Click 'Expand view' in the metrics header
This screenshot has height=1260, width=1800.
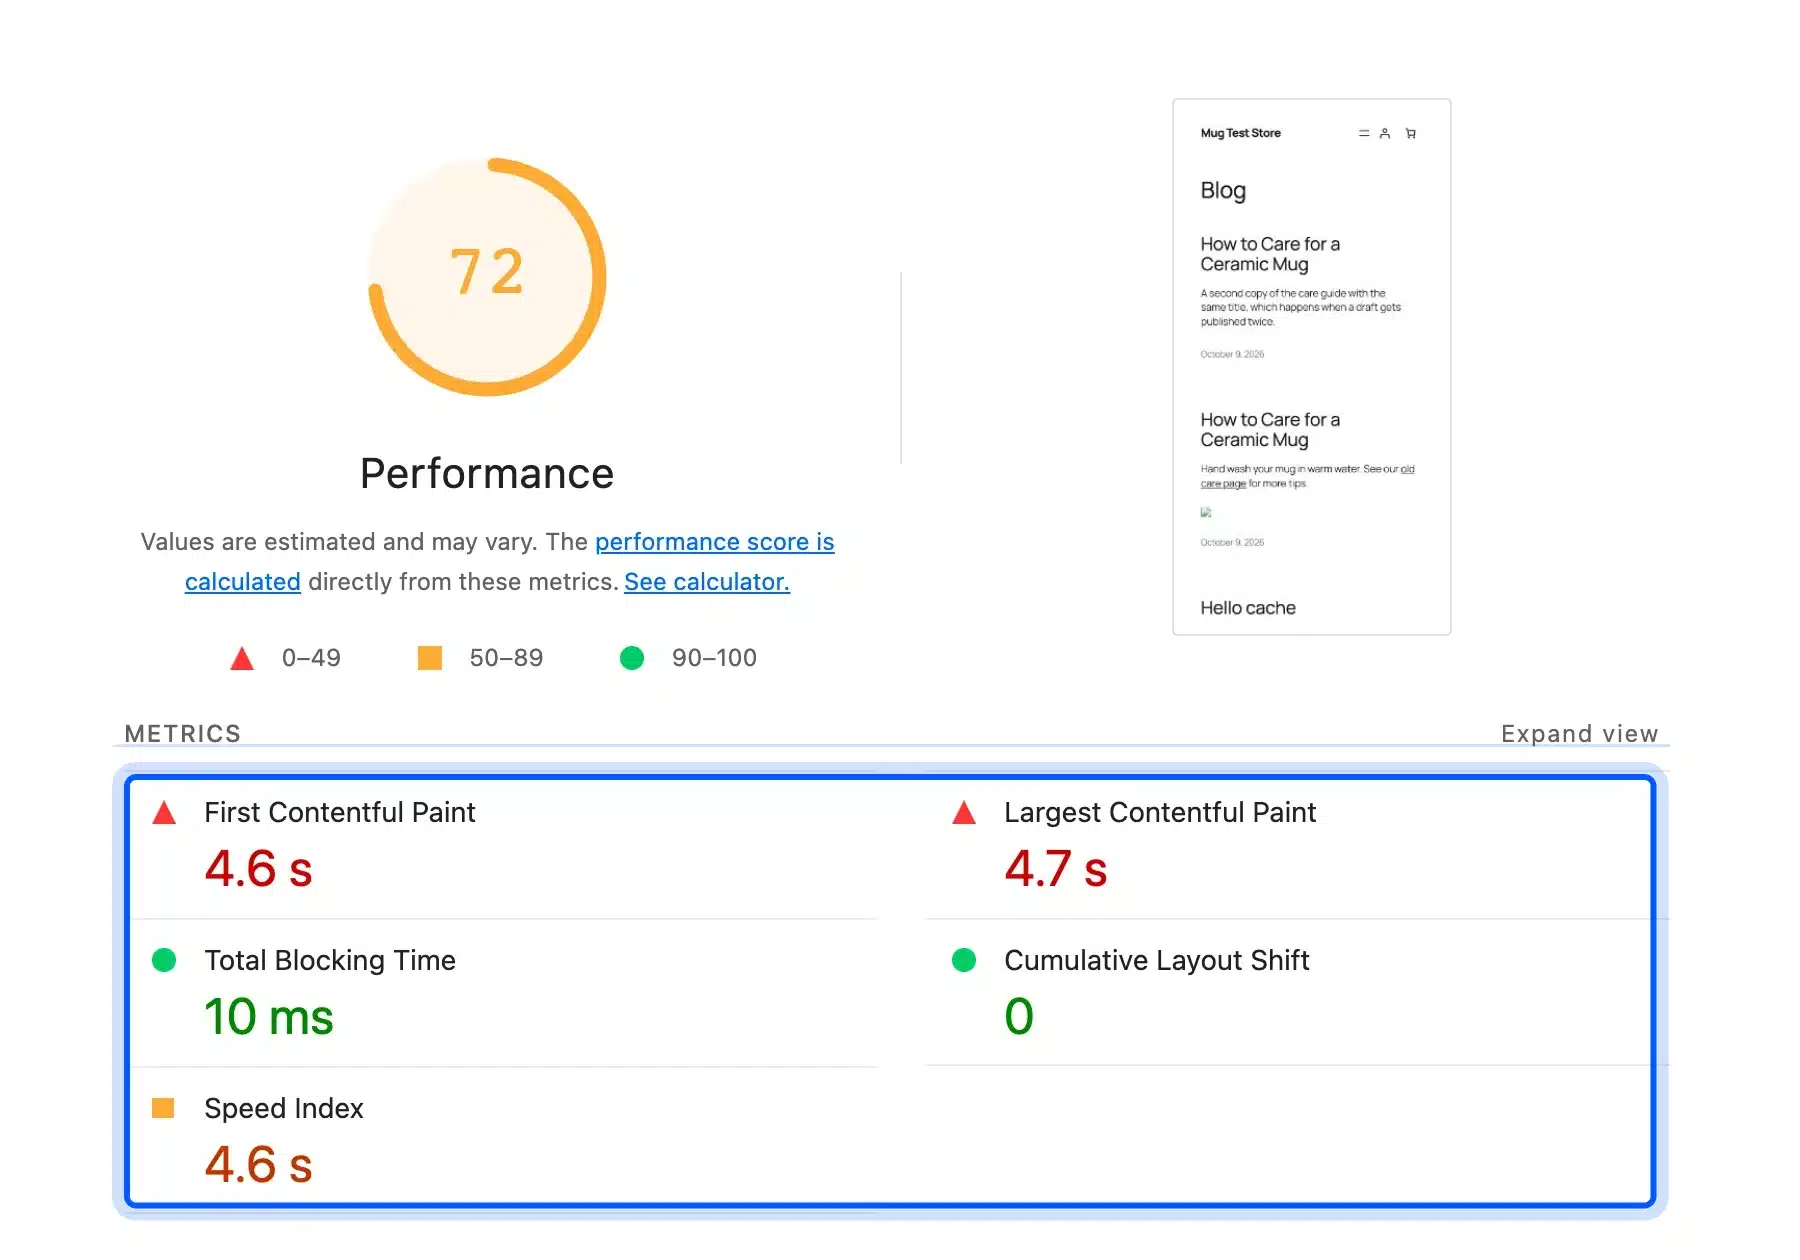[x=1579, y=734]
